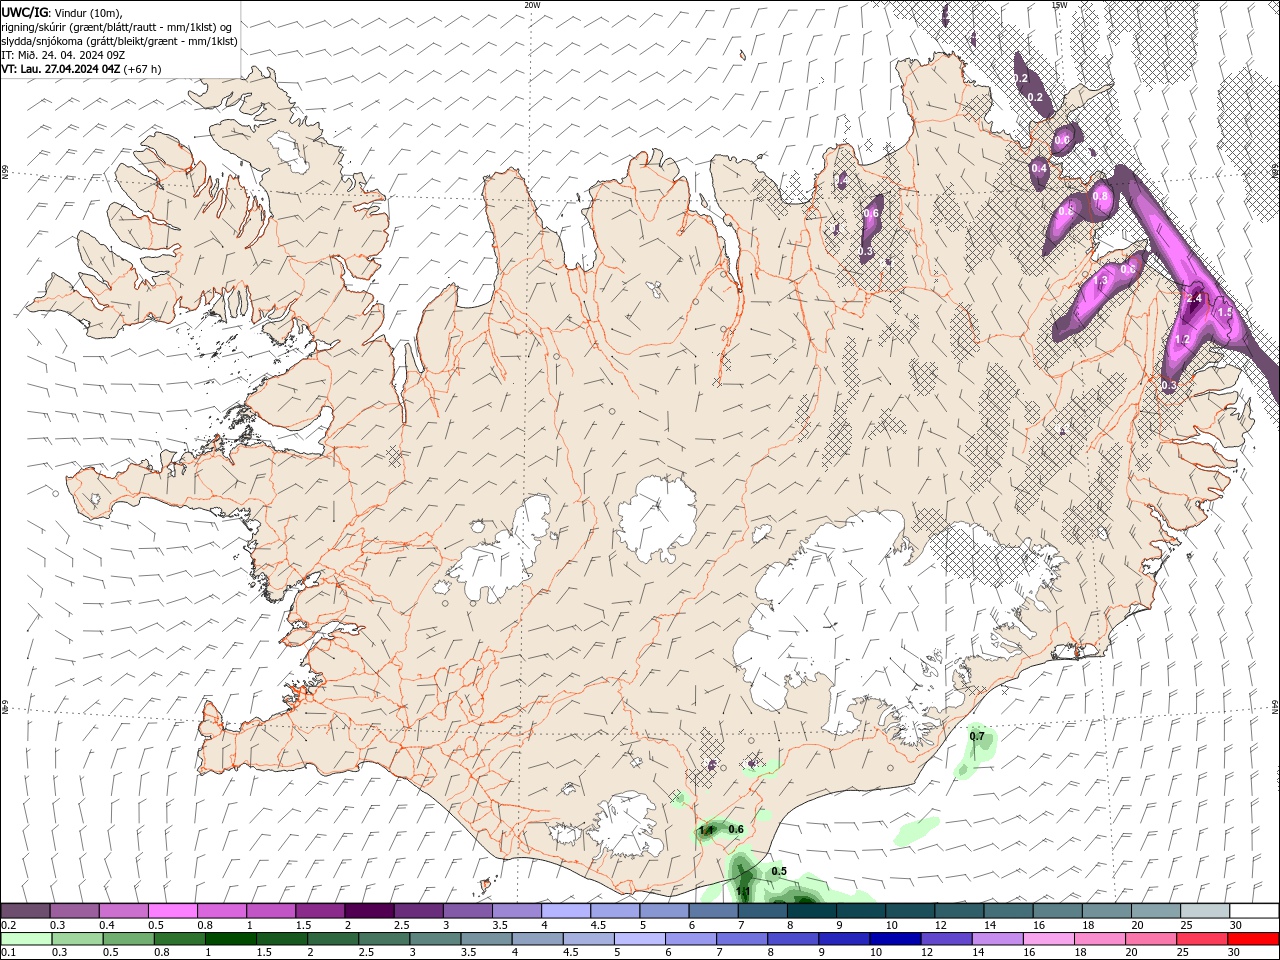This screenshot has height=960, width=1280.
Task: Select upper legend swatch labeled 6
Action: [713, 910]
